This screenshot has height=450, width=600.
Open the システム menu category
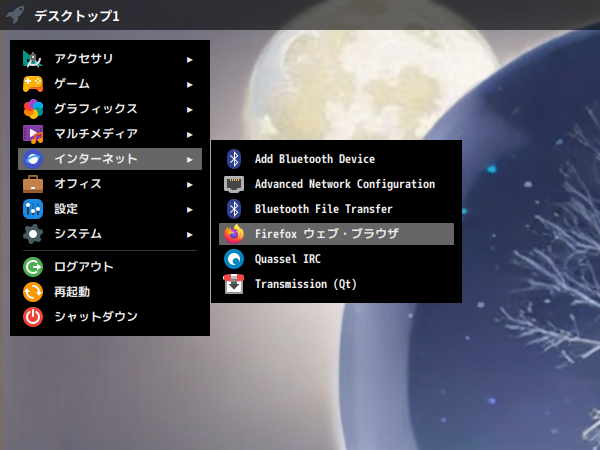110,234
